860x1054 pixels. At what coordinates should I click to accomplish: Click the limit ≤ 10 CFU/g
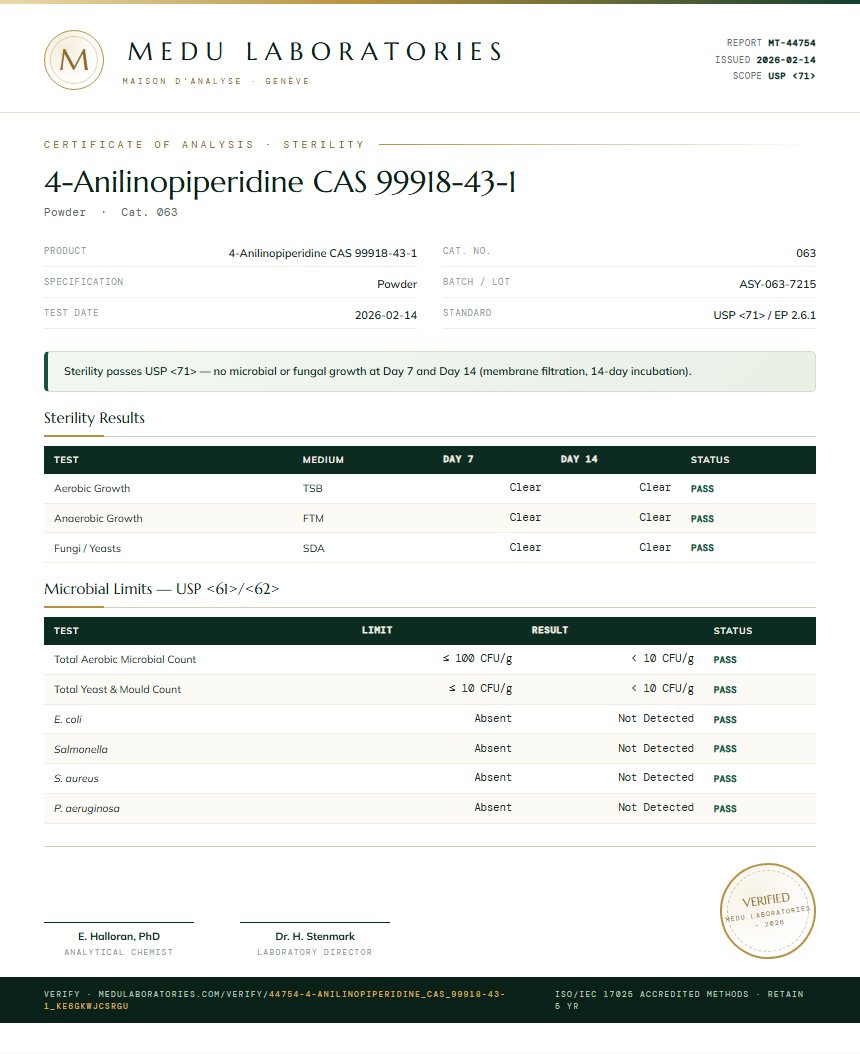click(480, 688)
